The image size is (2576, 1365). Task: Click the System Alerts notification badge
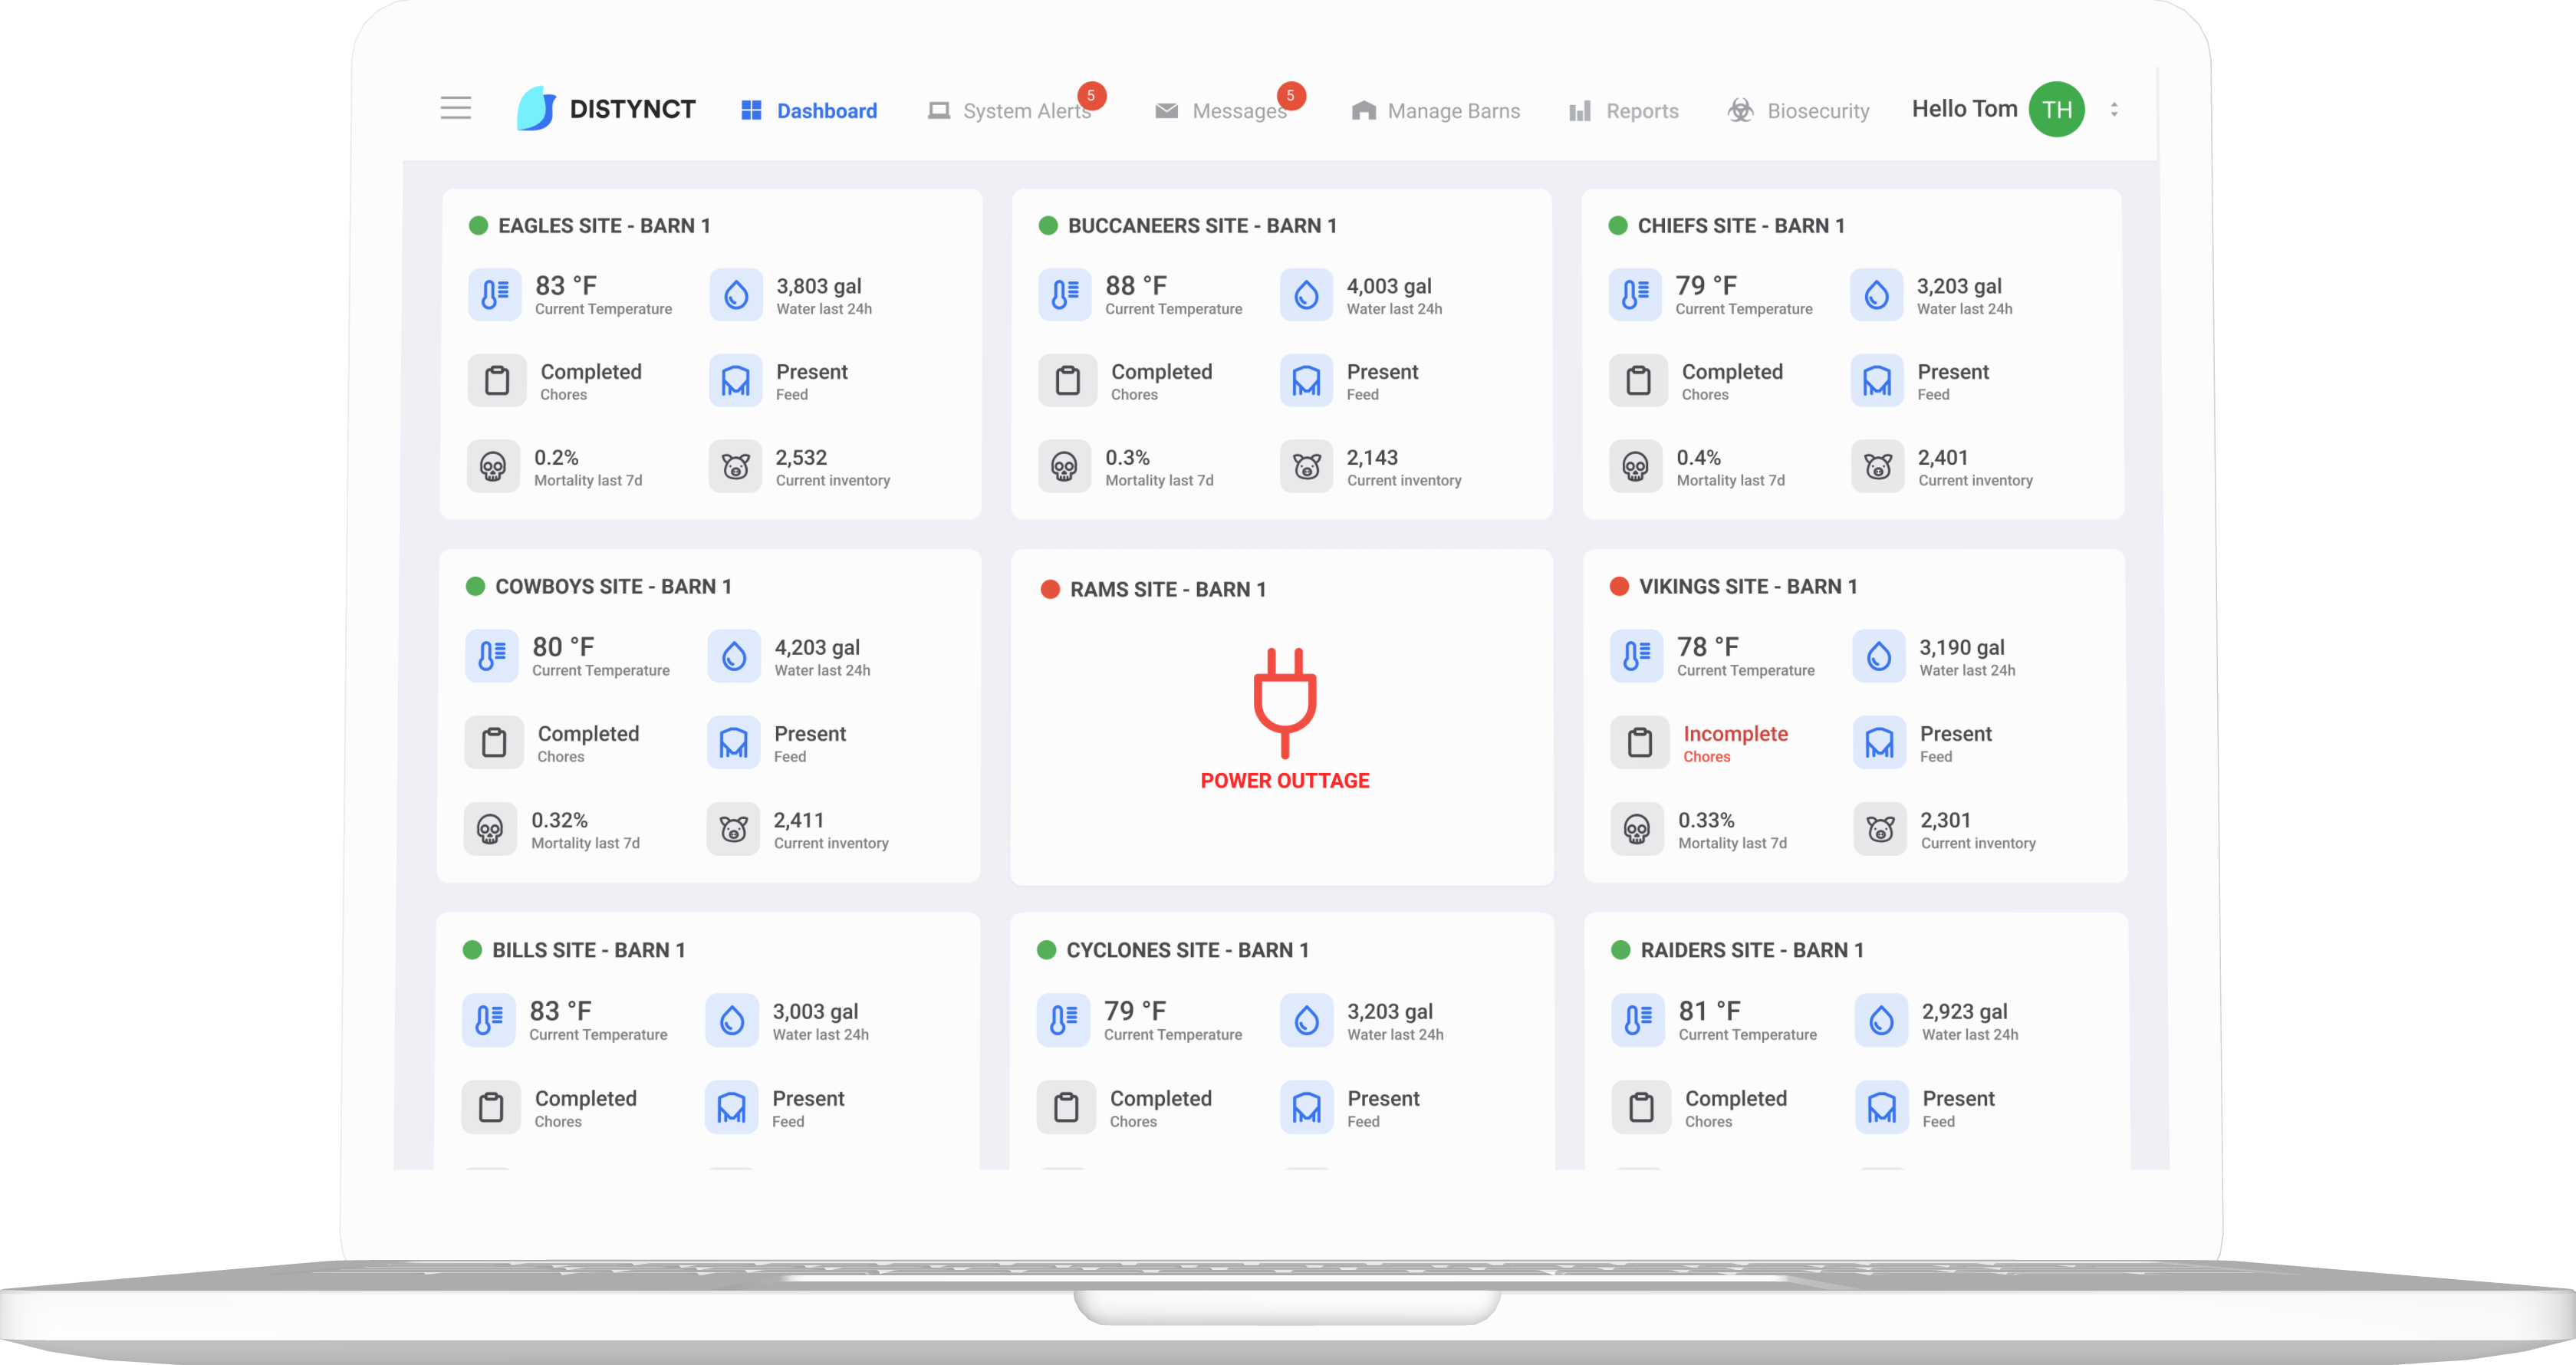1091,96
